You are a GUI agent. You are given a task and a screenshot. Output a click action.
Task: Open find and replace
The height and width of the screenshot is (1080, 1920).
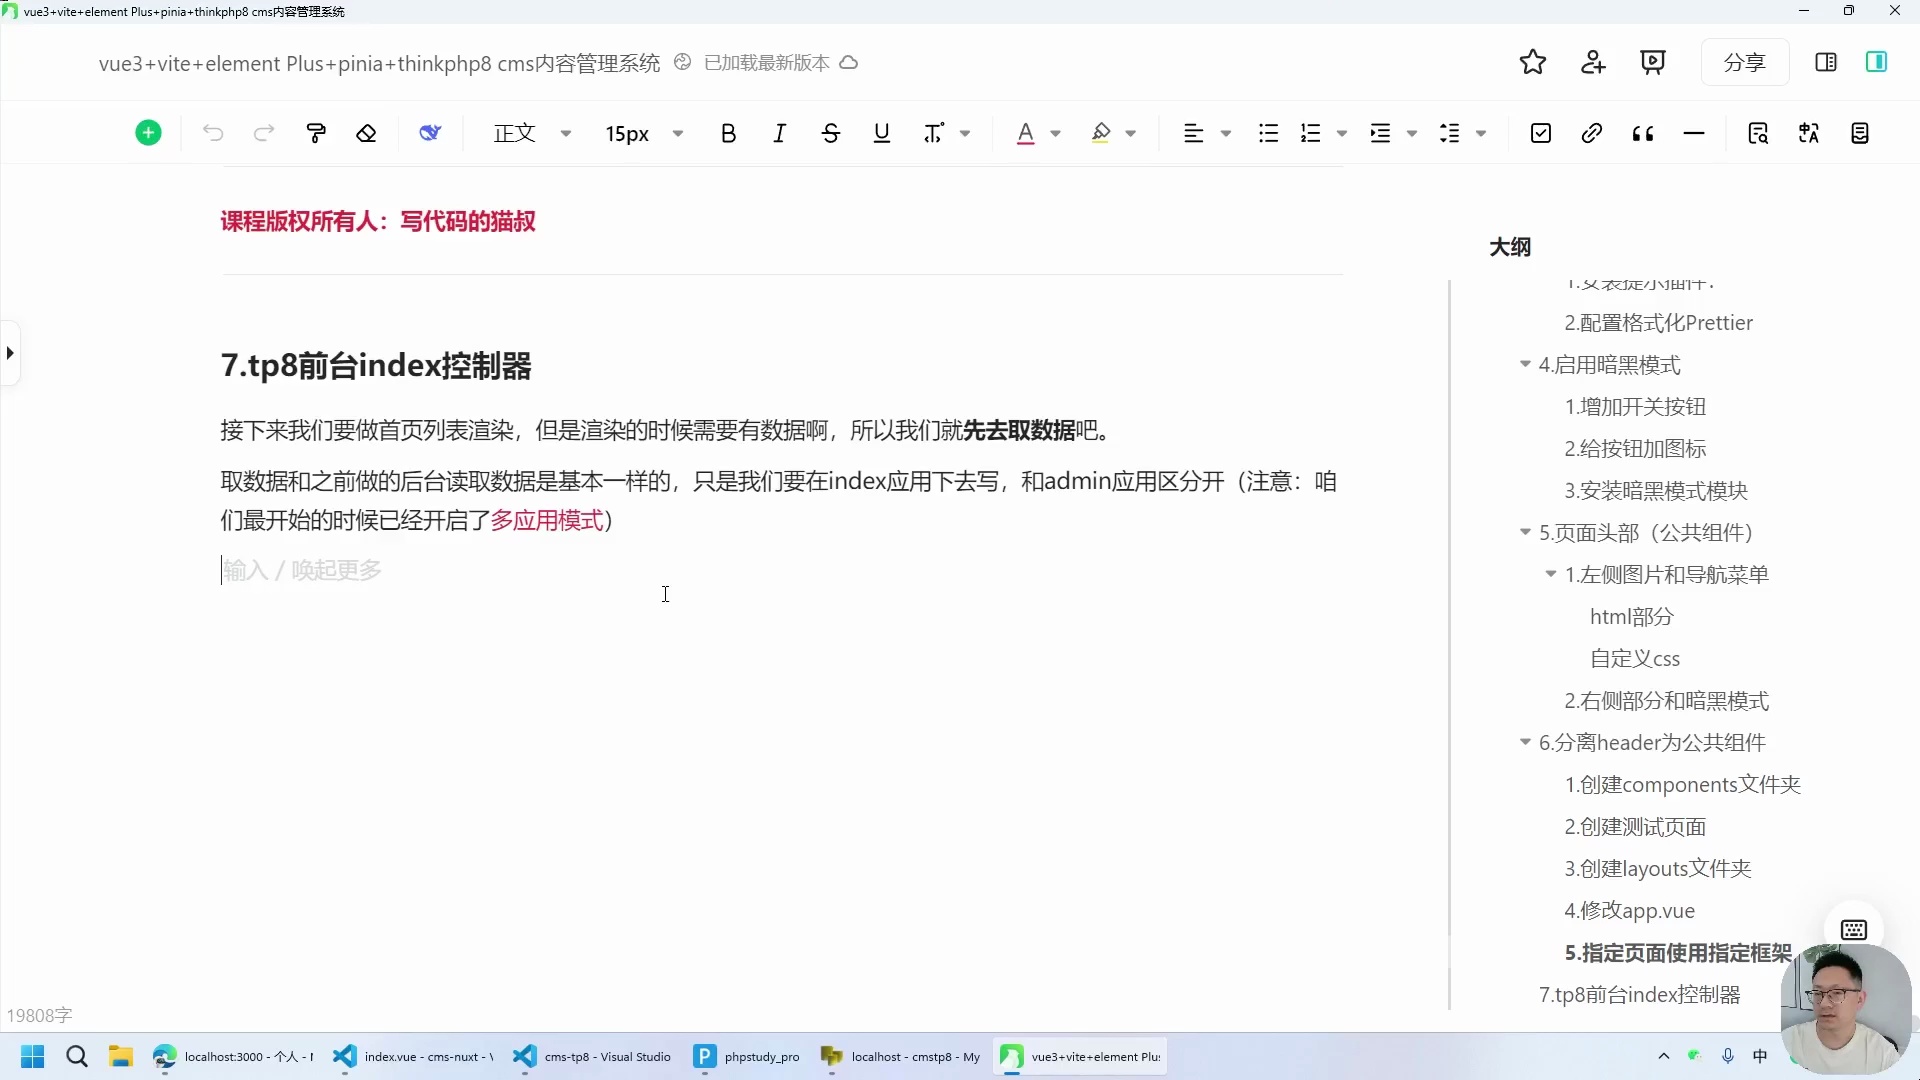click(1758, 132)
